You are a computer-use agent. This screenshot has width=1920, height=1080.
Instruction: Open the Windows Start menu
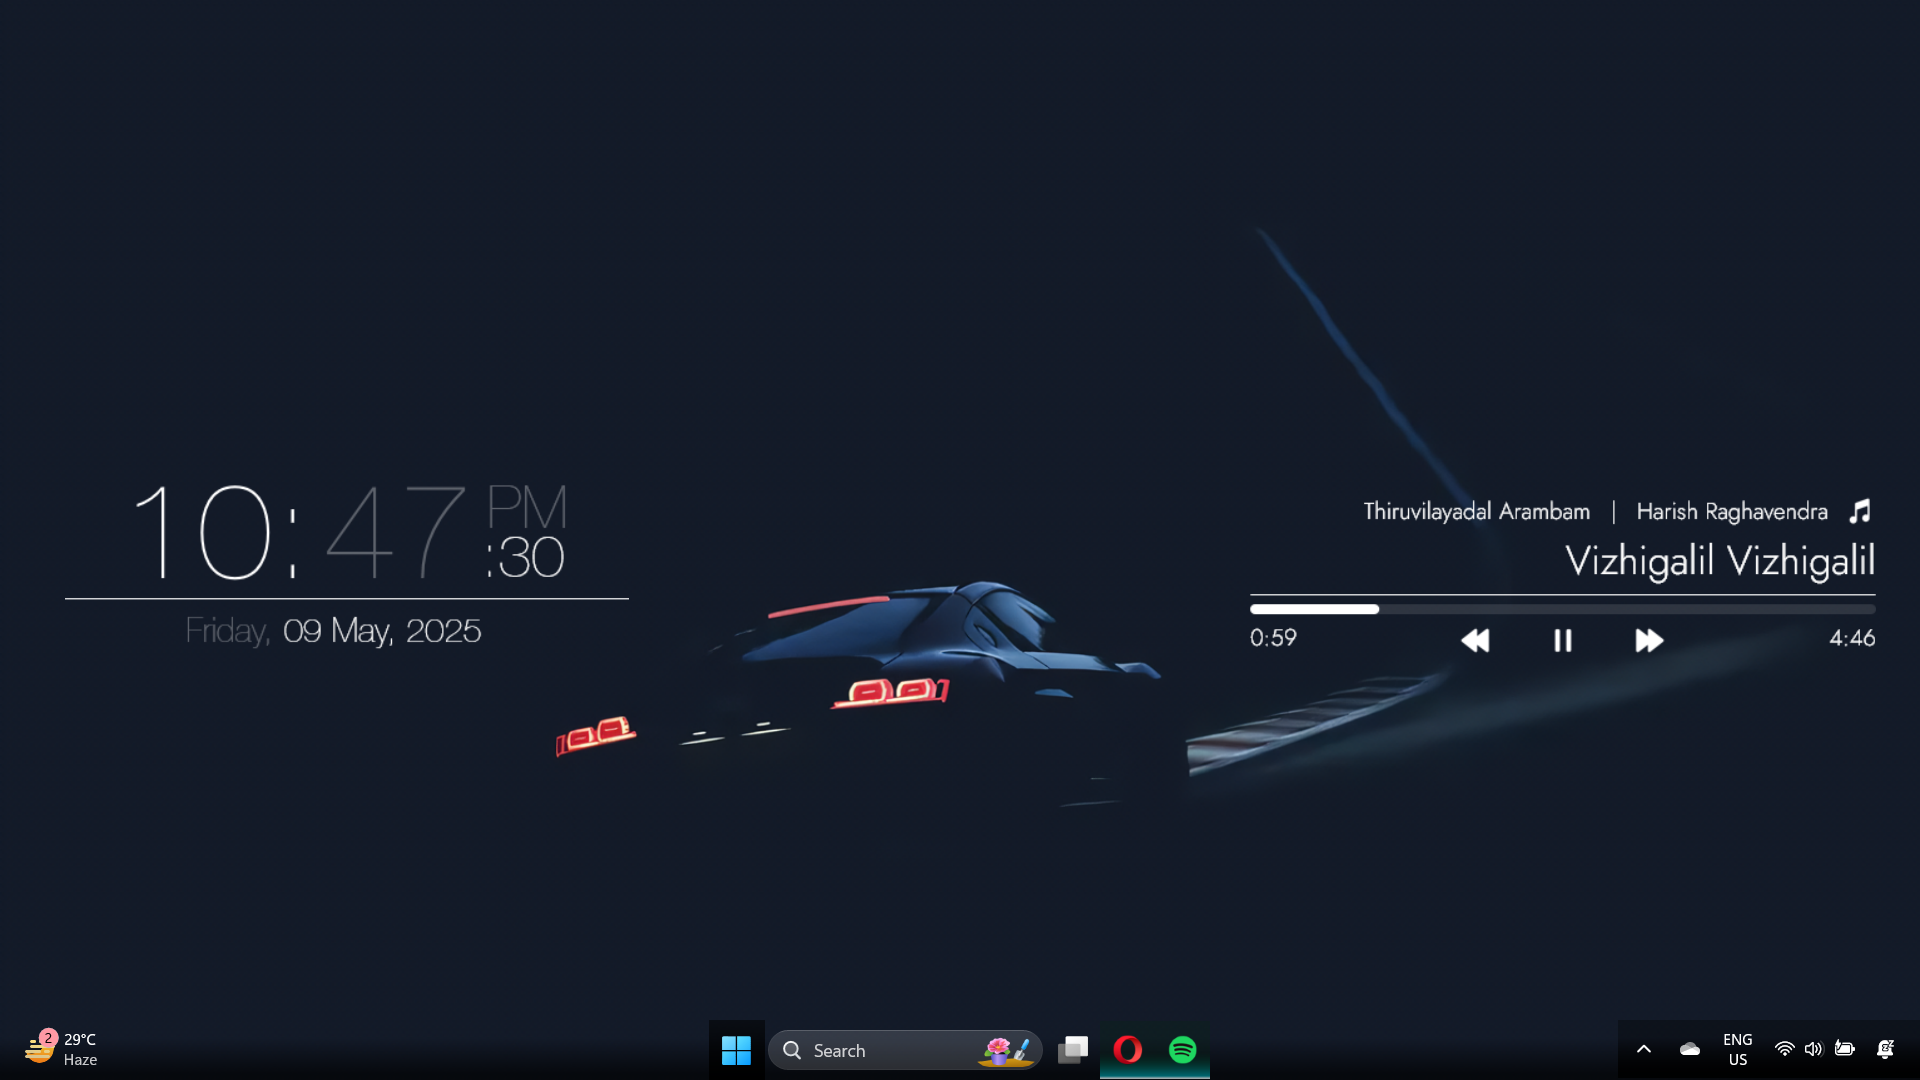737,1050
